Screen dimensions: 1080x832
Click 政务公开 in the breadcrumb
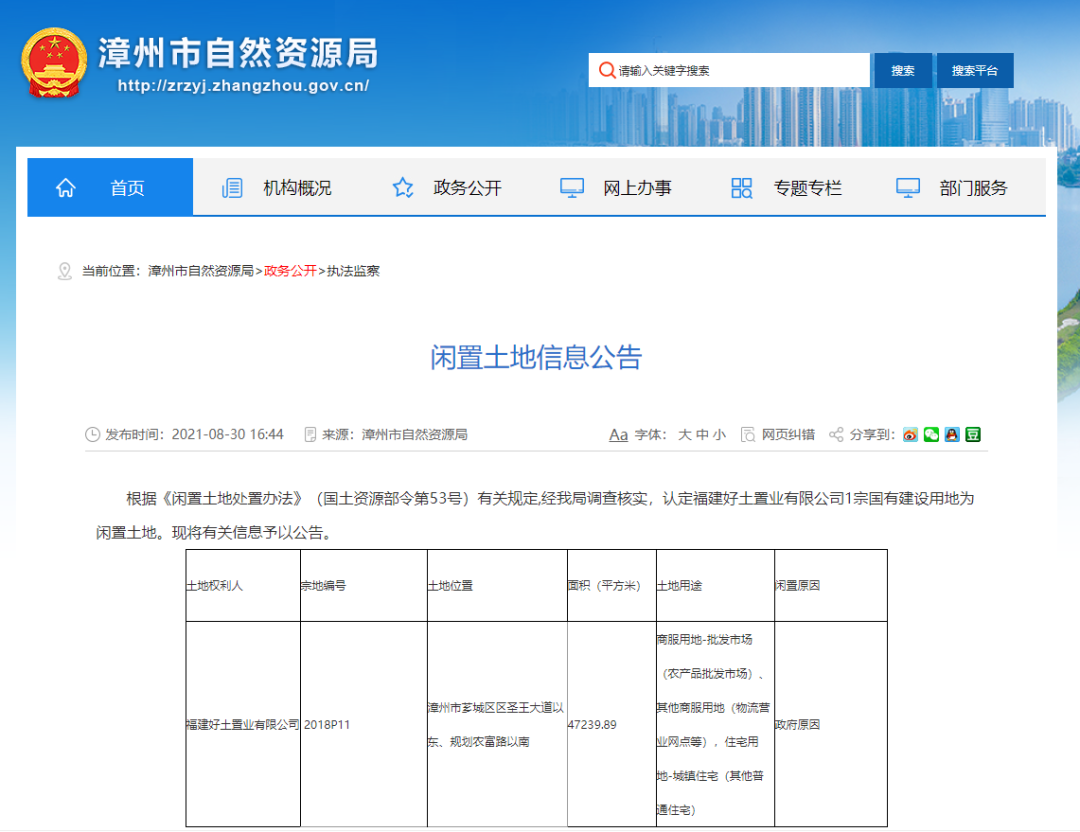point(290,271)
